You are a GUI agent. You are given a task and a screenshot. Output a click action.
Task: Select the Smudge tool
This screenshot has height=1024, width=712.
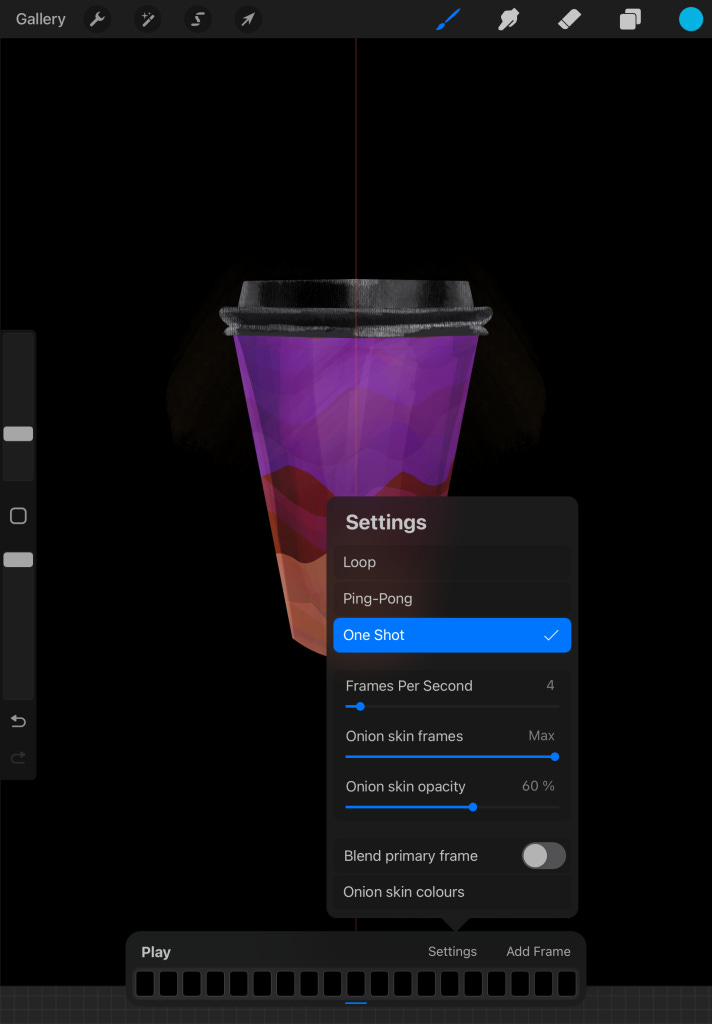coord(508,20)
